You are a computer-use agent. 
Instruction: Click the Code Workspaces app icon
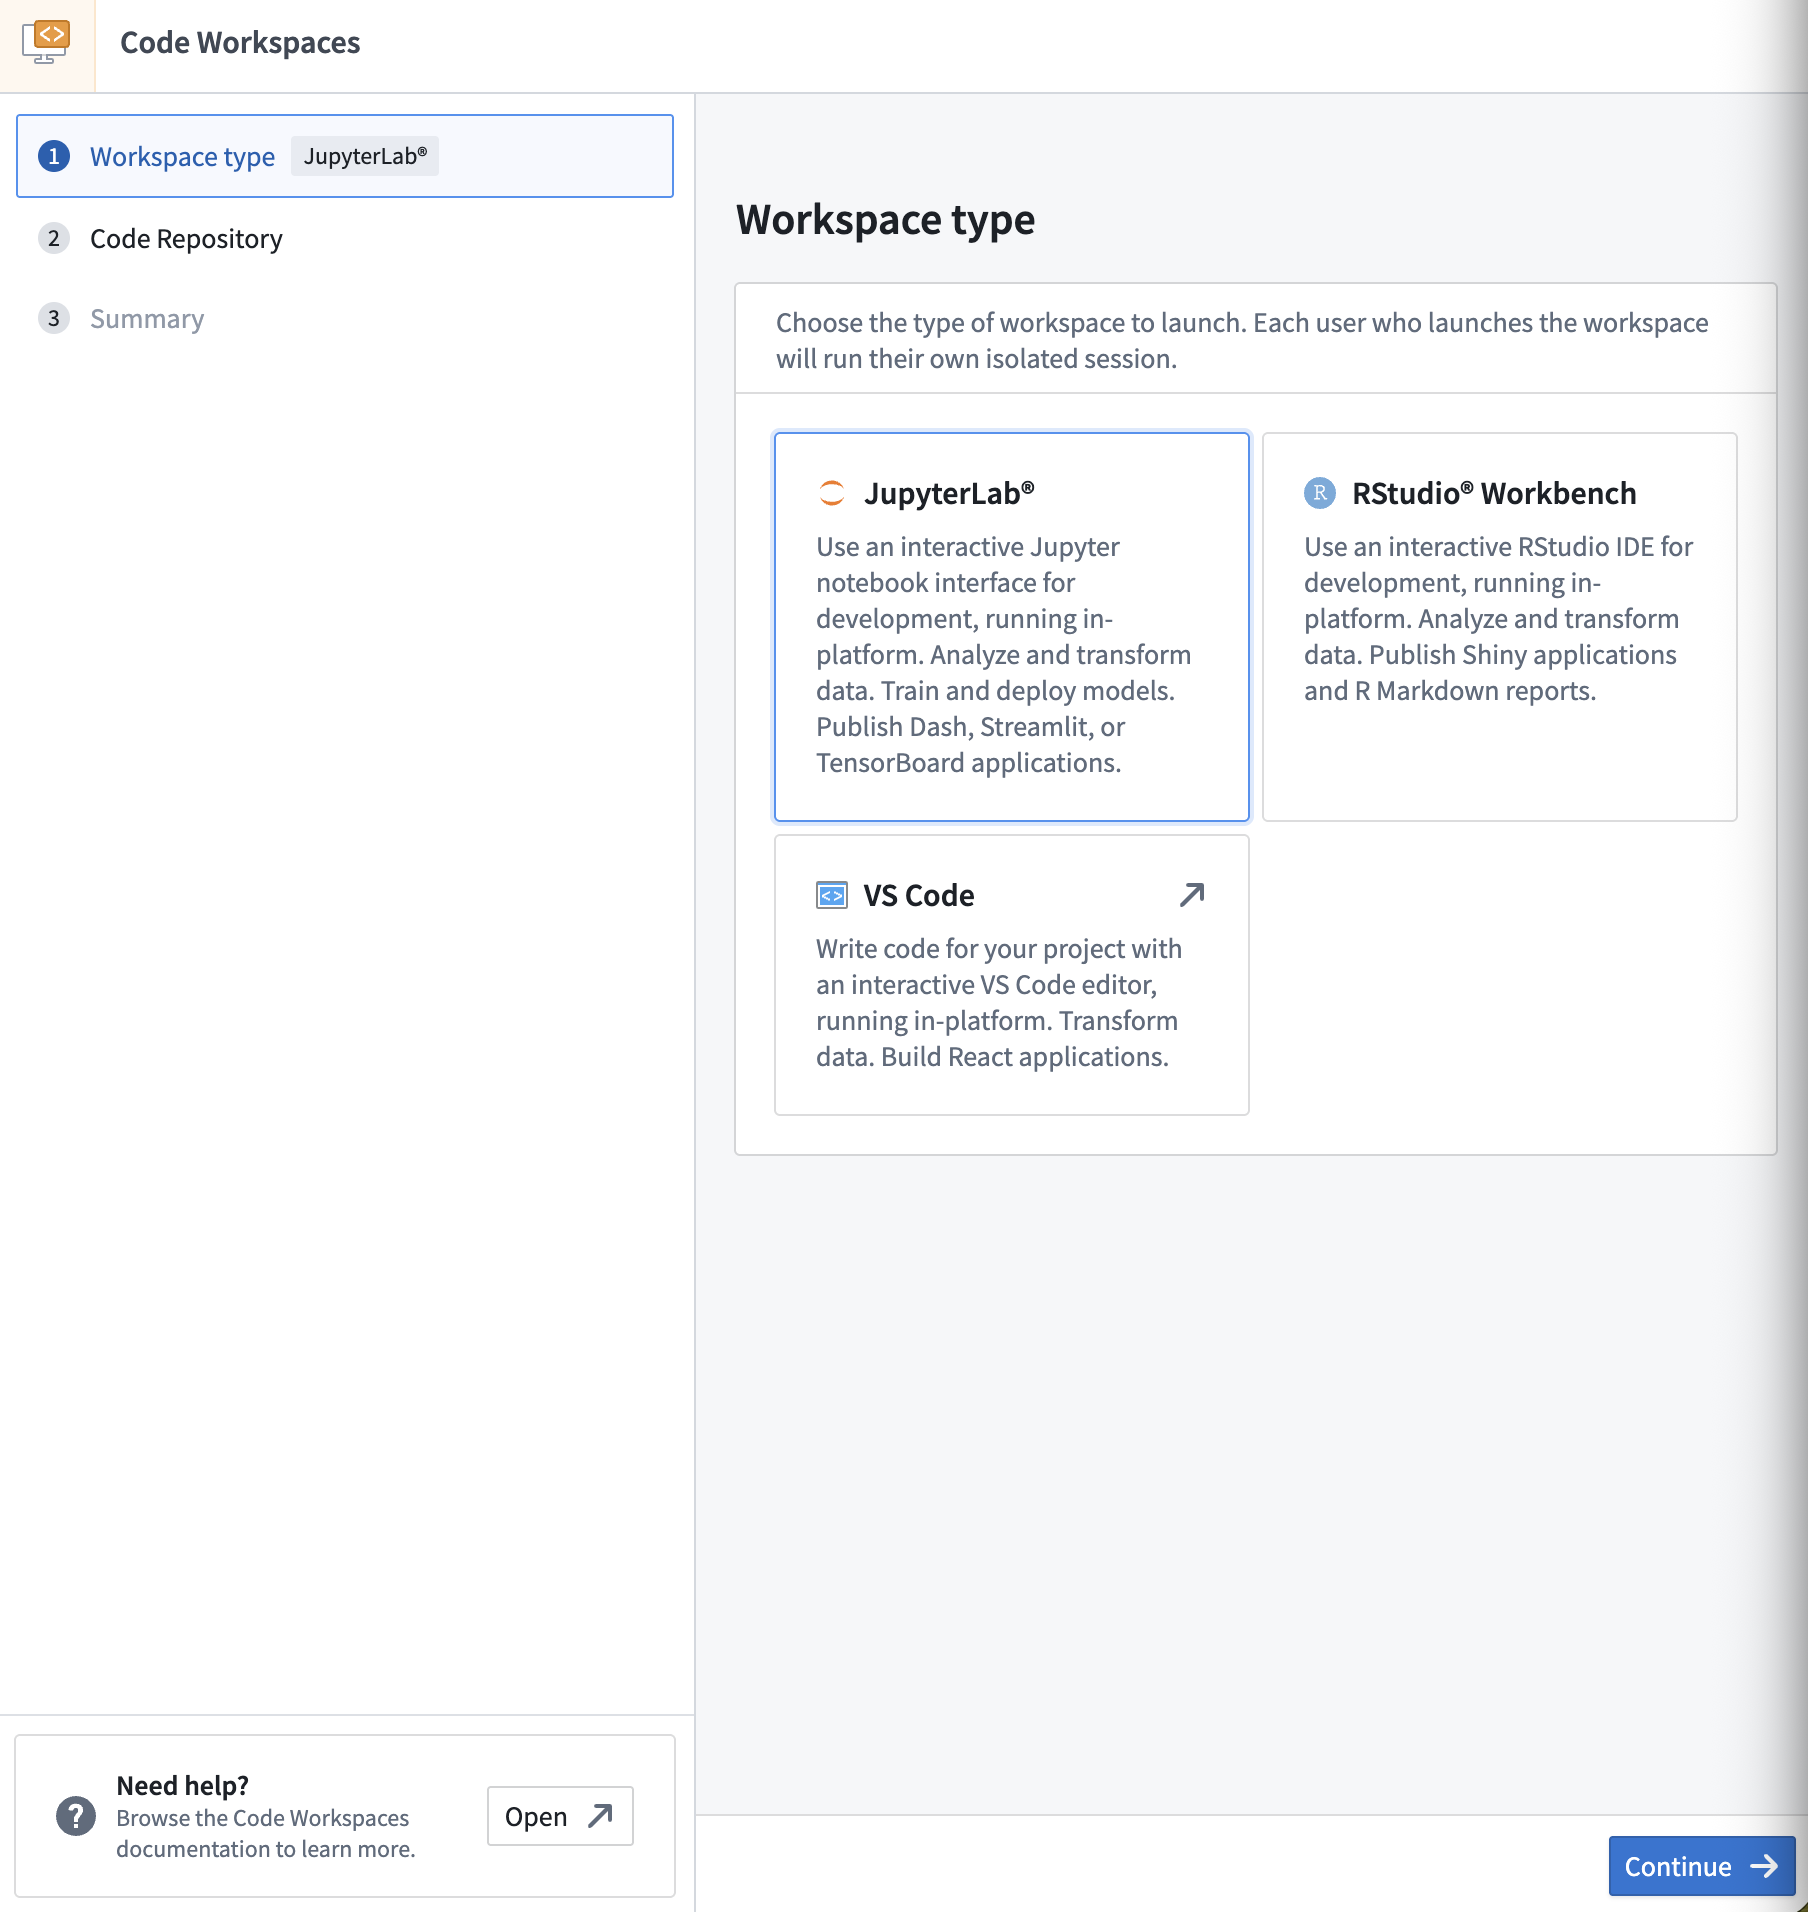coord(46,43)
